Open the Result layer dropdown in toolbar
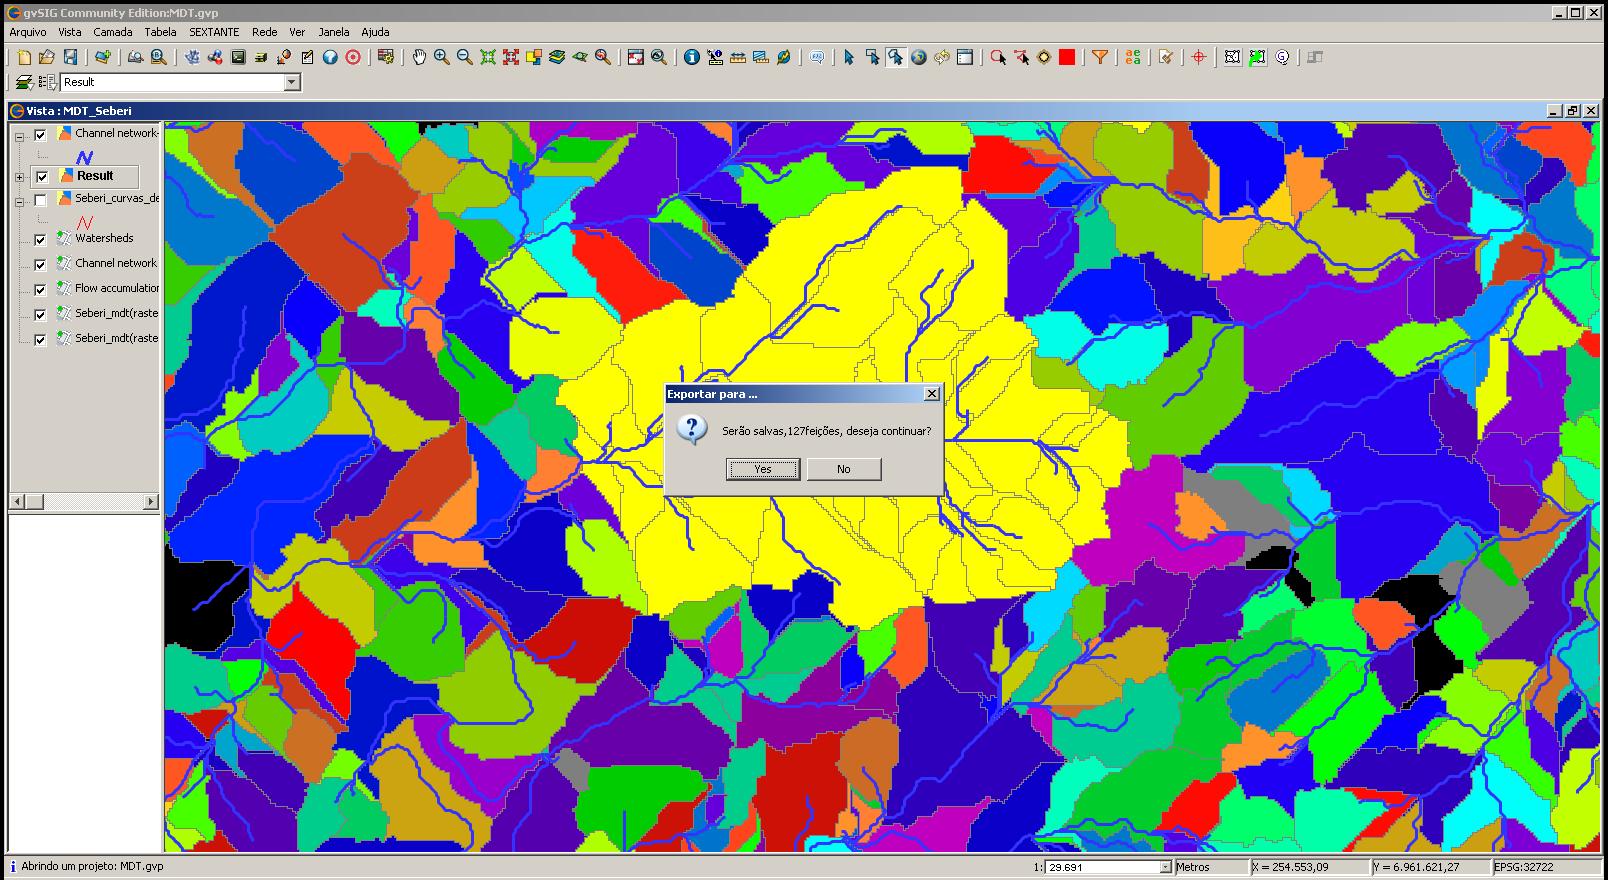This screenshot has height=880, width=1608. [292, 82]
